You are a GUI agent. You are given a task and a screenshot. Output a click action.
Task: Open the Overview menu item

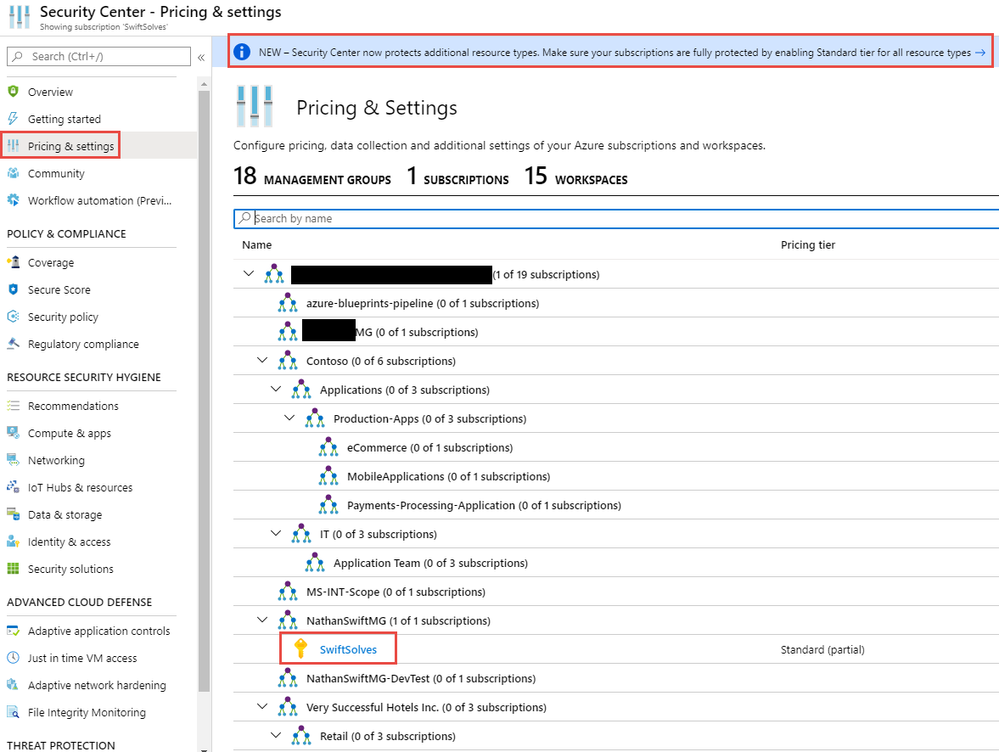50,92
